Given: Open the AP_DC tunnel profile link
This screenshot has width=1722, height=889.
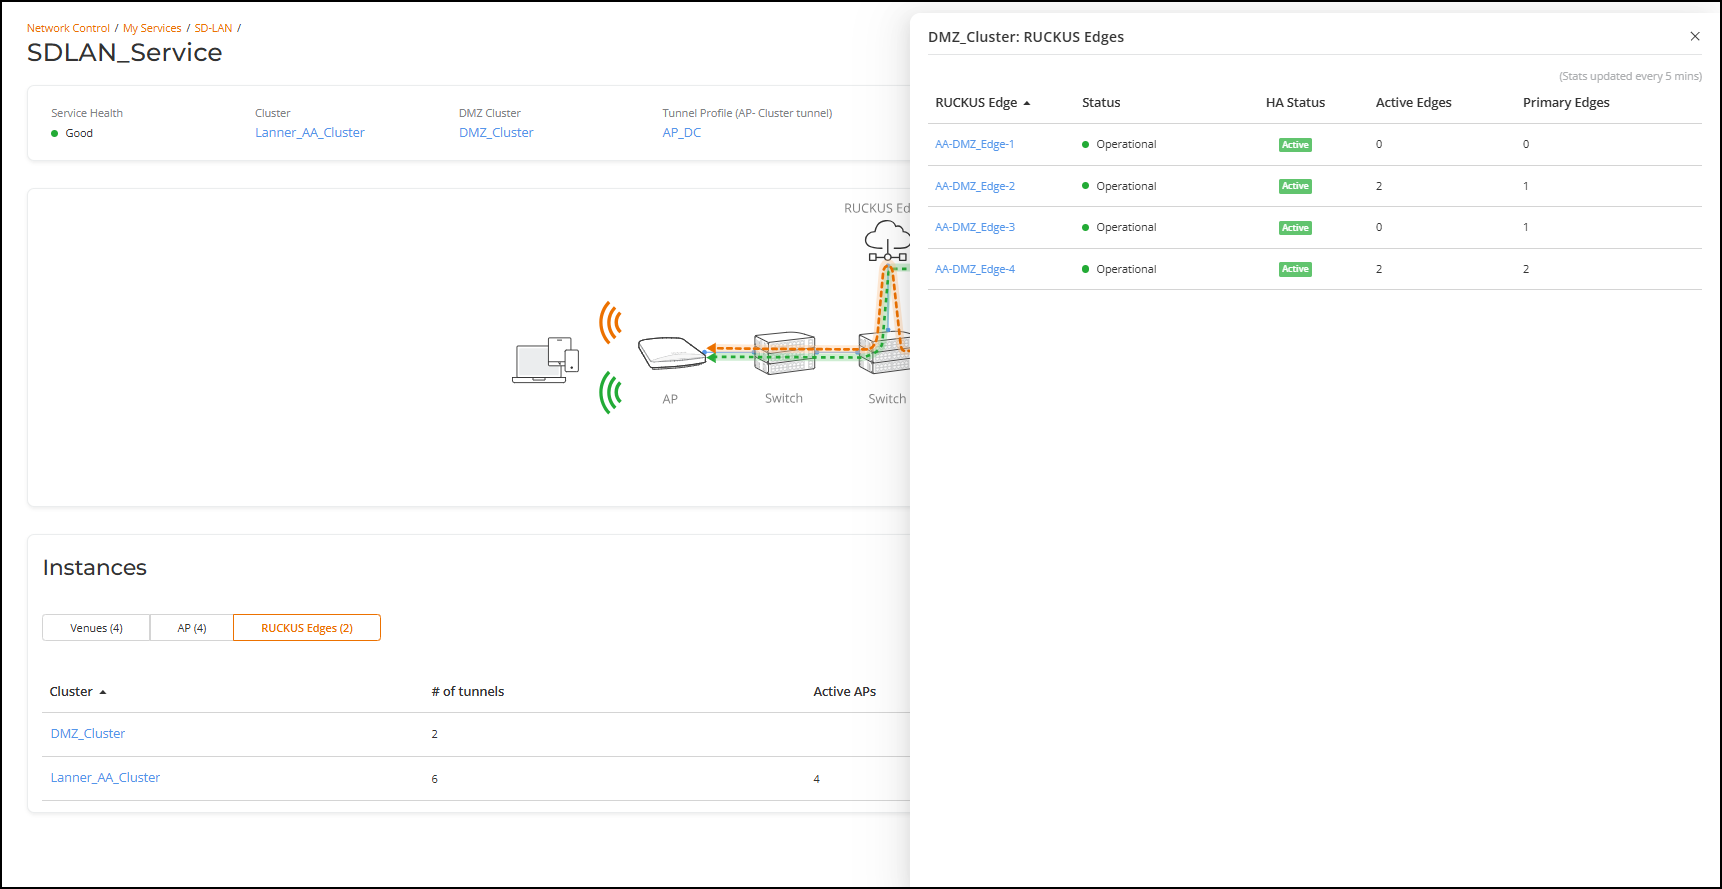Looking at the screenshot, I should coord(681,133).
